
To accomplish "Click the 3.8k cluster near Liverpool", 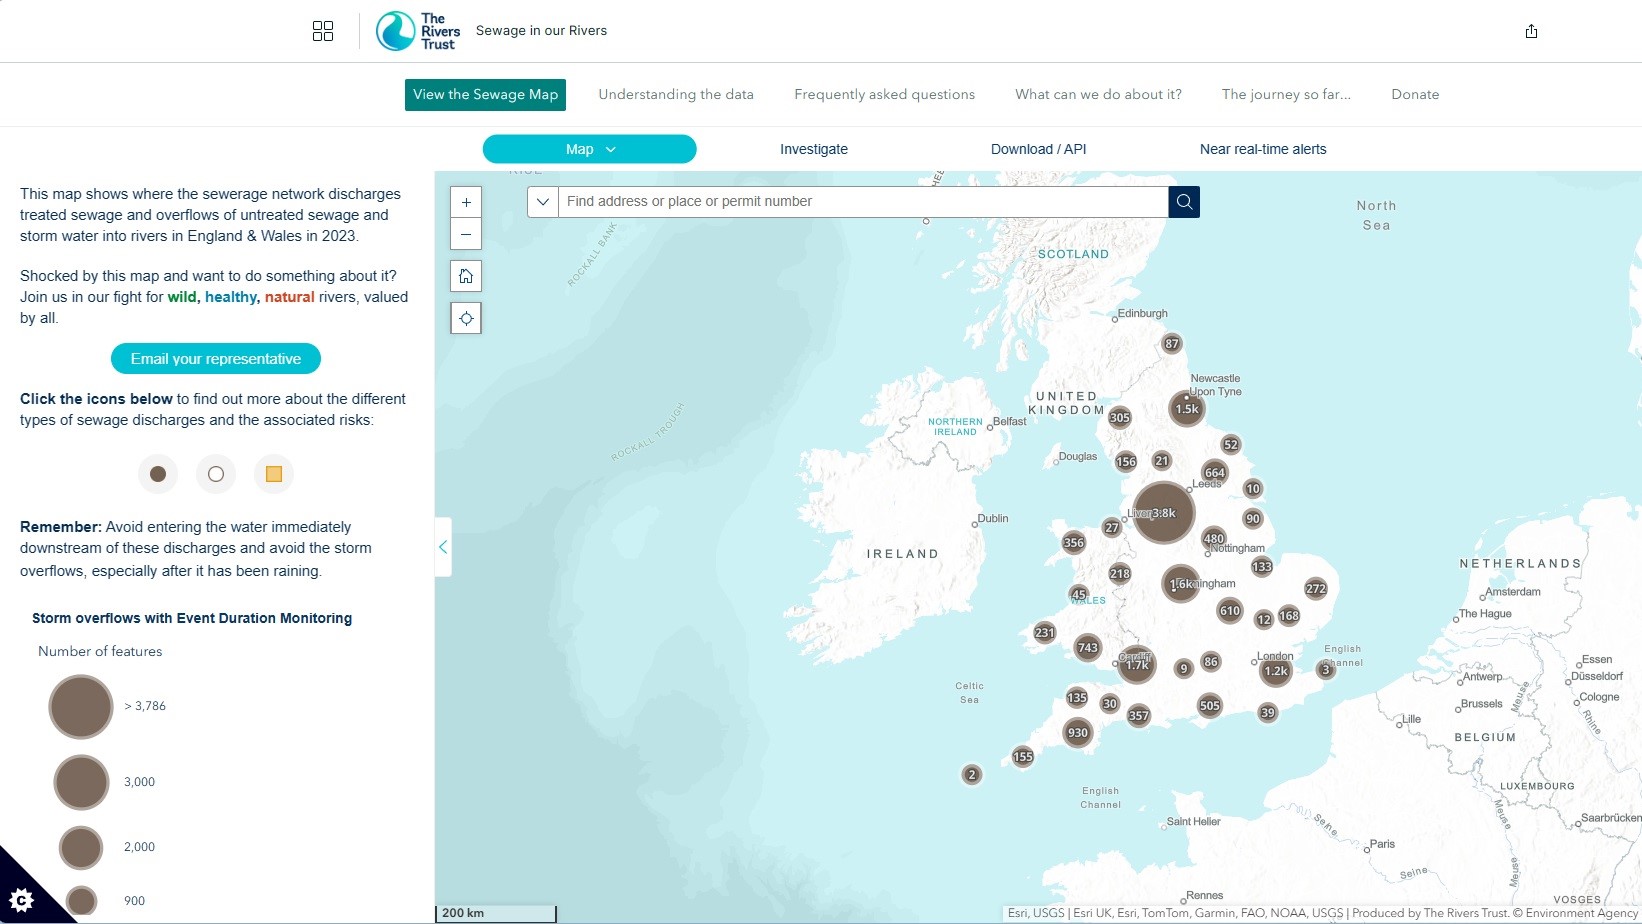I will click(x=1163, y=512).
